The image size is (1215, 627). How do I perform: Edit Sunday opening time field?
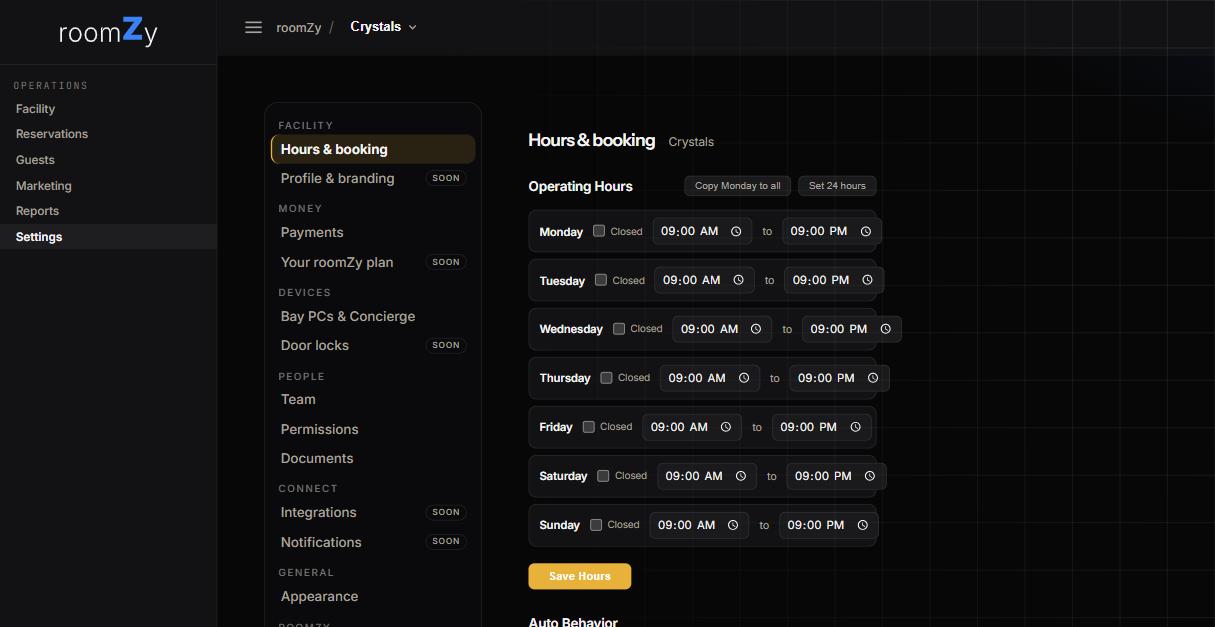click(x=700, y=525)
